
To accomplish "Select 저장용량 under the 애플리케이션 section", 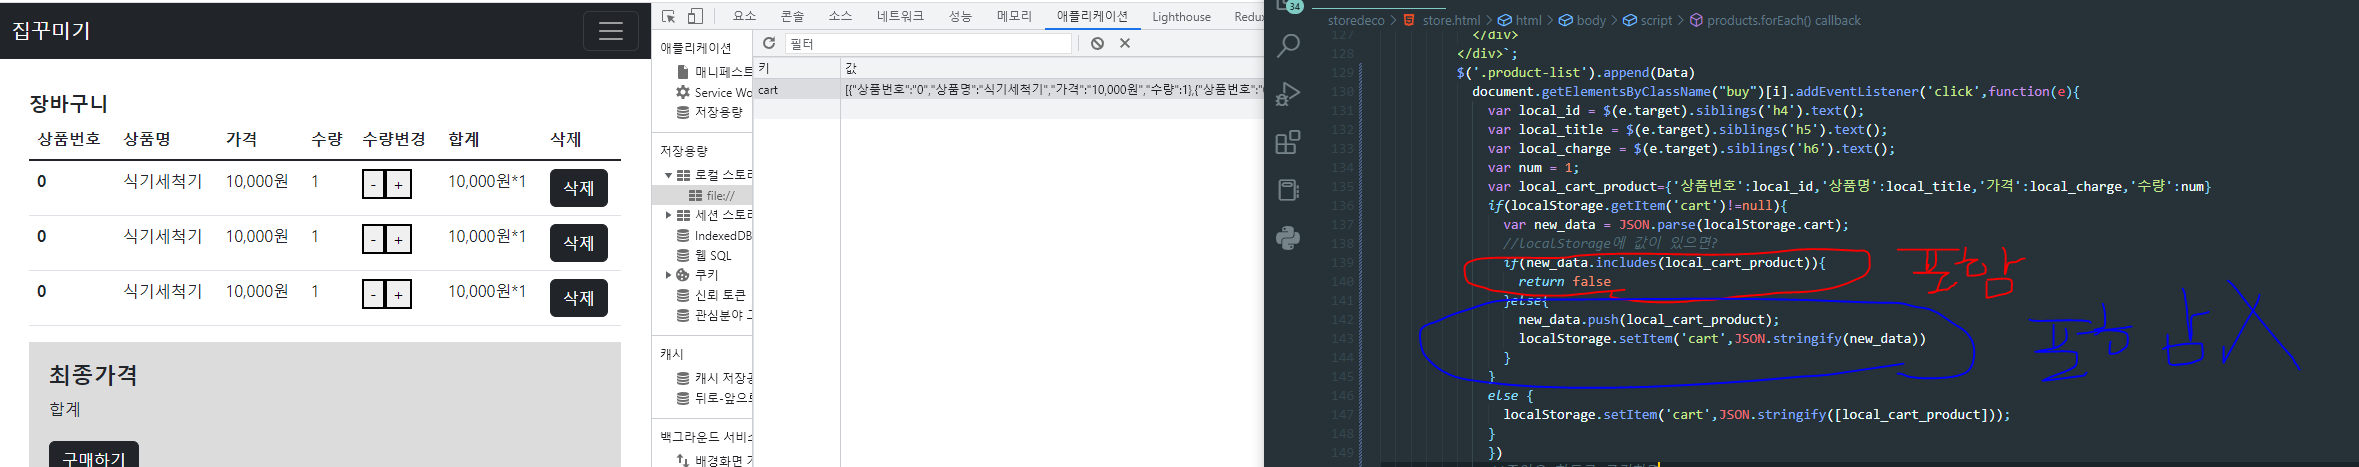I will click(x=710, y=112).
